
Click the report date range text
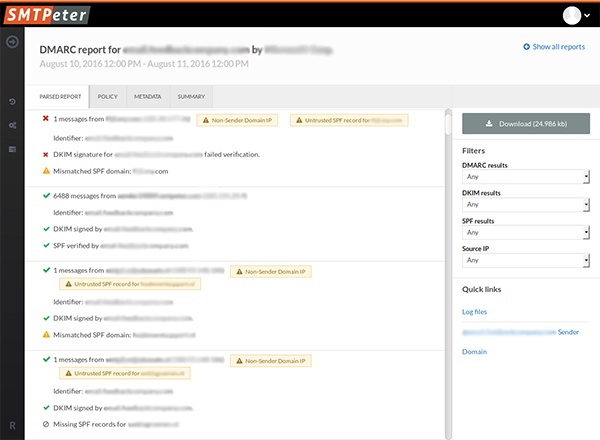144,64
